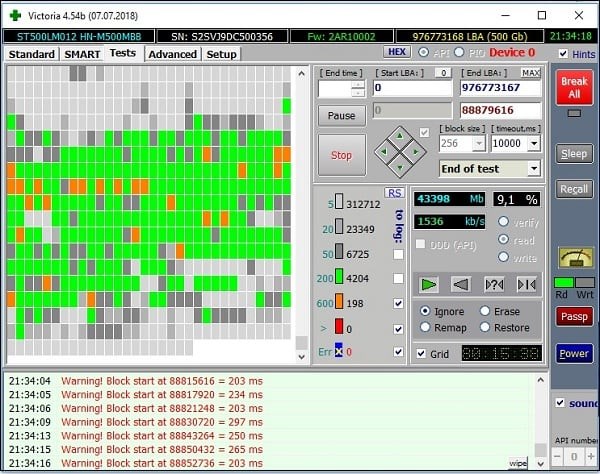Open the Setup tab
The image size is (600, 474).
pos(221,54)
